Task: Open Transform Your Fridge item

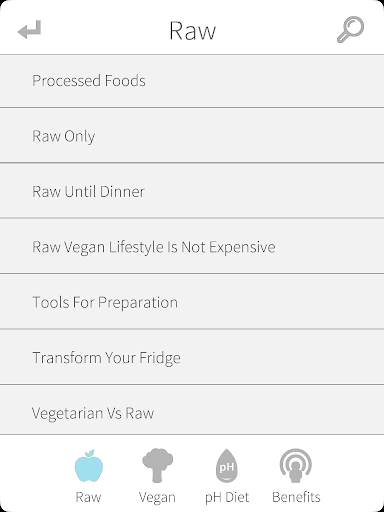Action: (192, 357)
